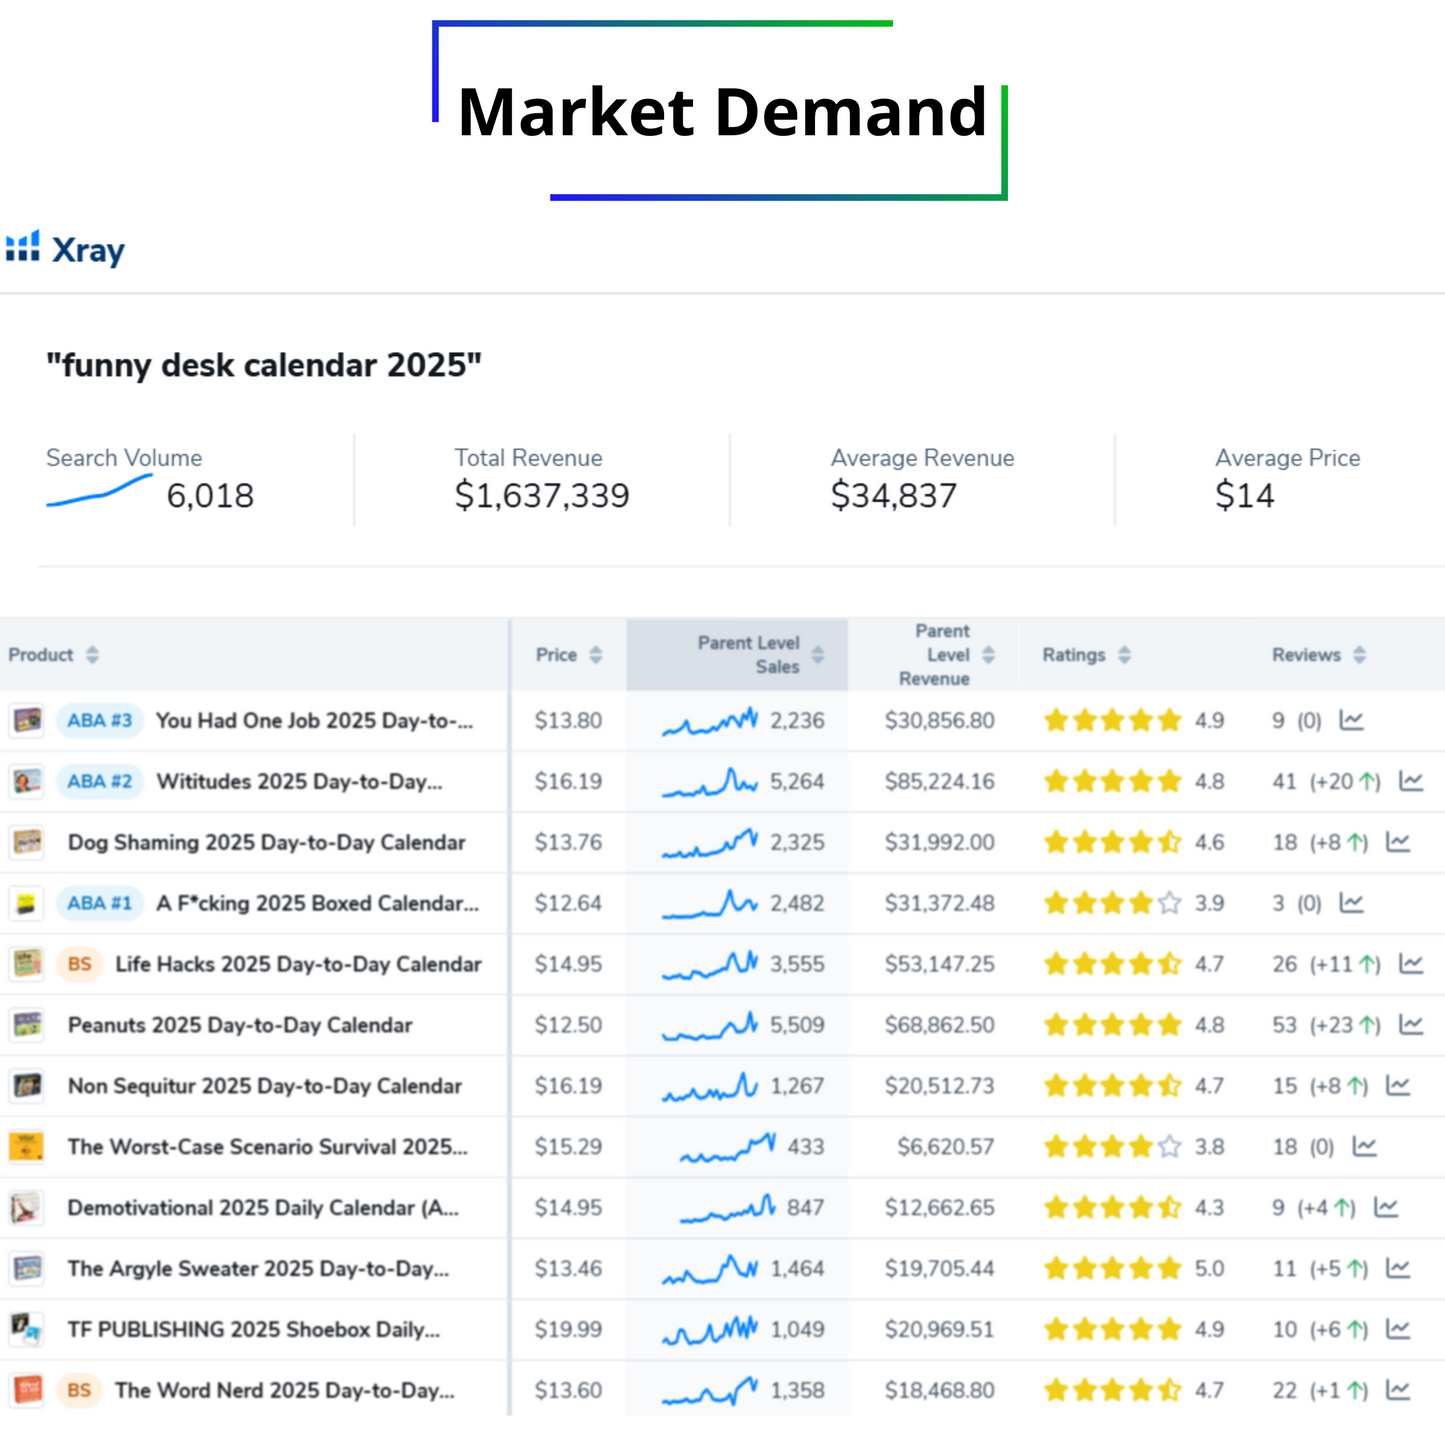1445x1445 pixels.
Task: Click revenue cell $6,620.57
Action: [945, 1147]
